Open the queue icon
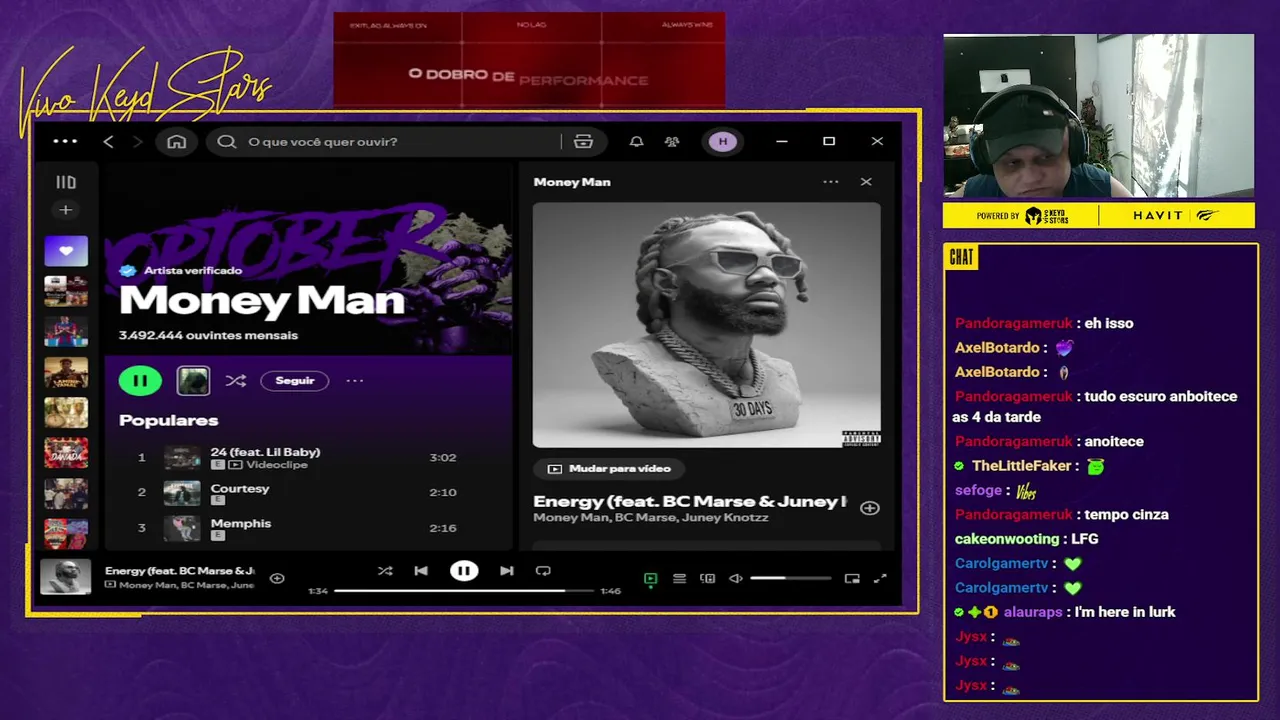Image resolution: width=1280 pixels, height=720 pixels. (x=679, y=578)
